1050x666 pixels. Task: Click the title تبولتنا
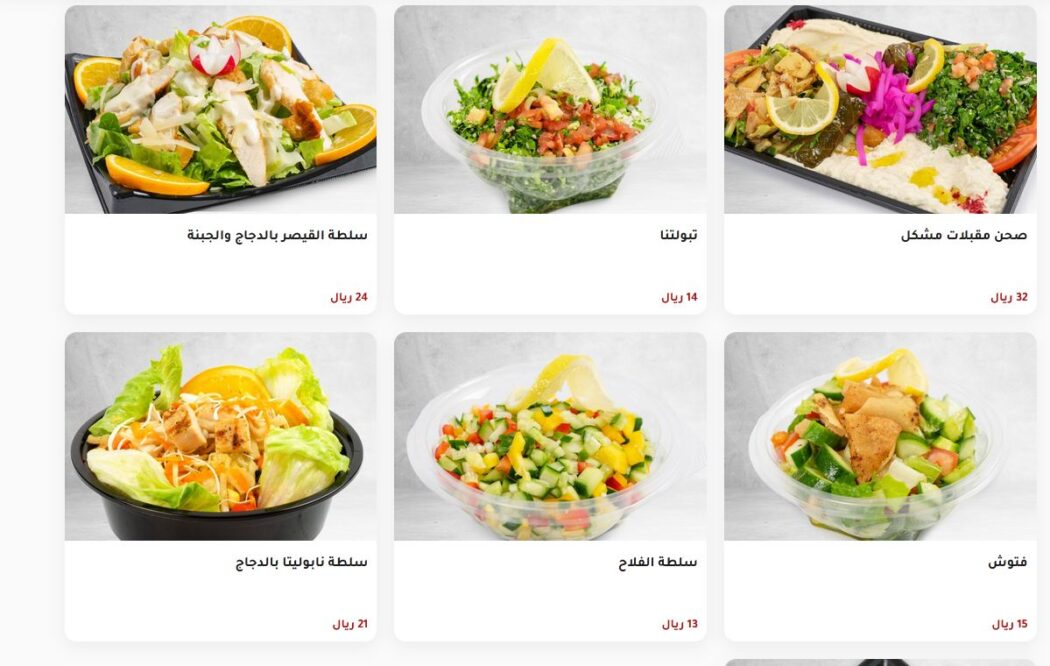pos(678,235)
